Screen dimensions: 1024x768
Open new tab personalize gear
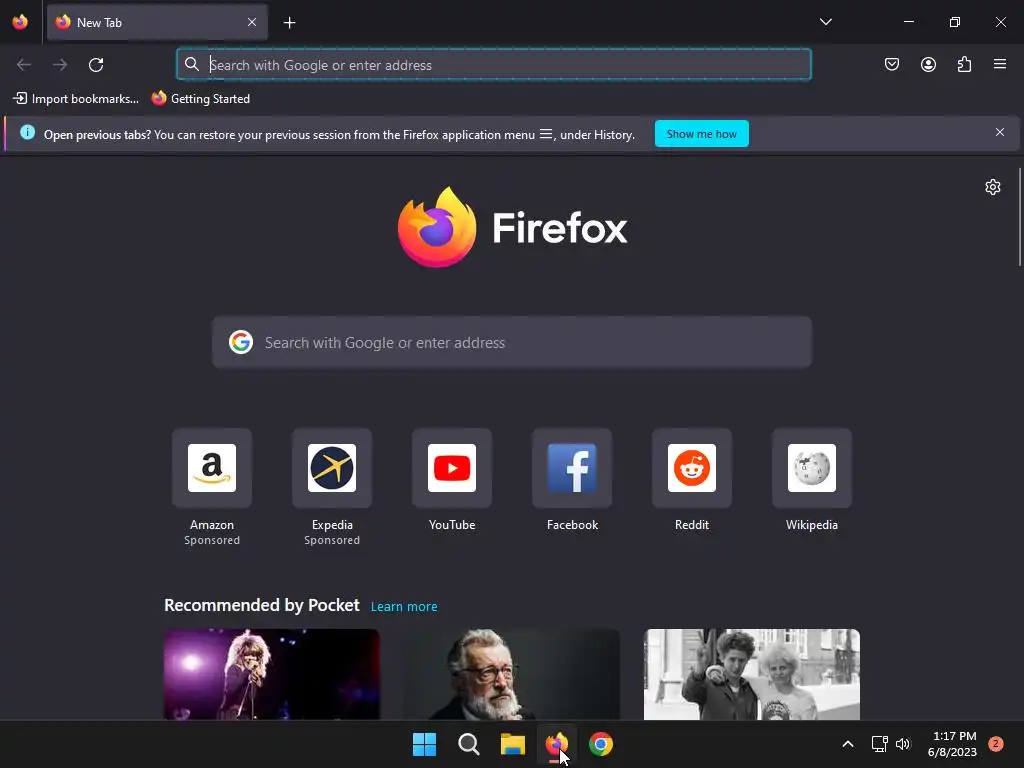pos(993,187)
